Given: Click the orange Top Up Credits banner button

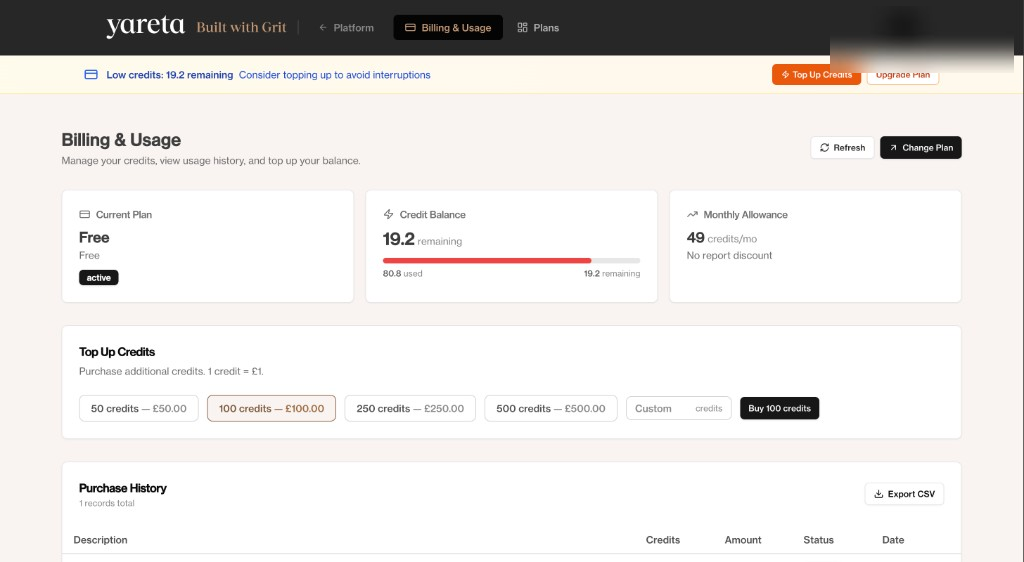Looking at the screenshot, I should point(816,74).
